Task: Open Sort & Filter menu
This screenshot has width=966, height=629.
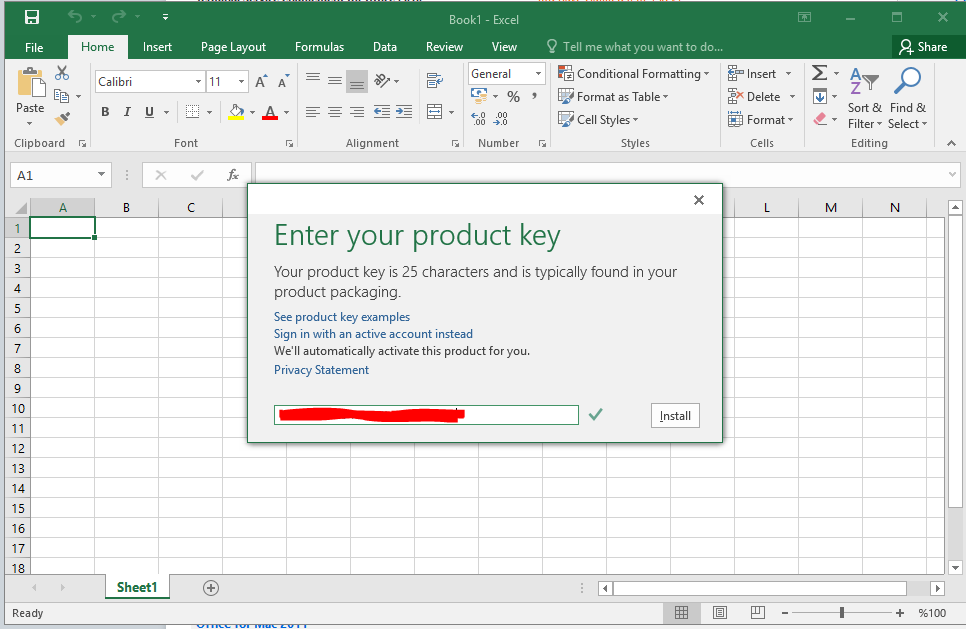Action: (864, 99)
